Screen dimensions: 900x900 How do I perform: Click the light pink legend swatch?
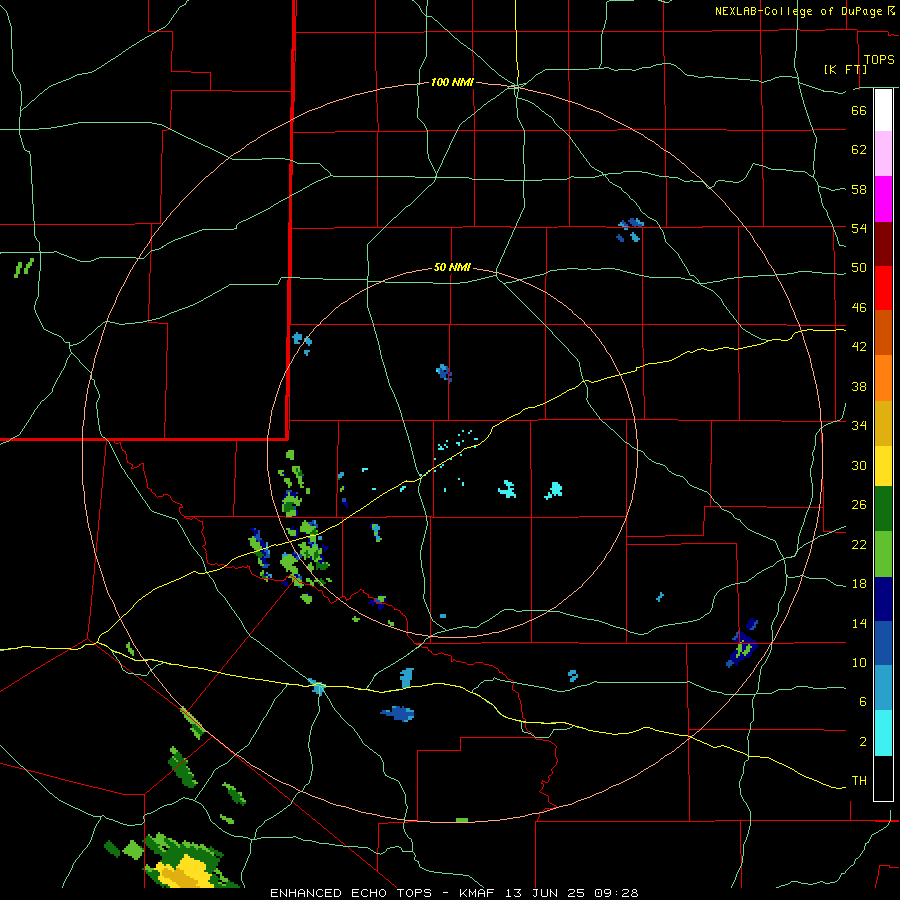coord(883,153)
